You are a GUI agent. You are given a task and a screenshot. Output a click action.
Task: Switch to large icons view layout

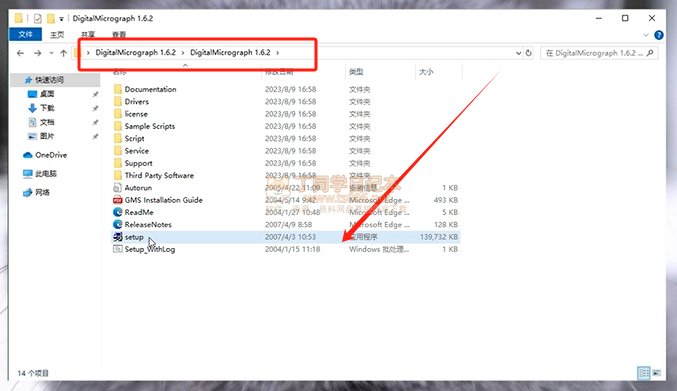coord(656,373)
